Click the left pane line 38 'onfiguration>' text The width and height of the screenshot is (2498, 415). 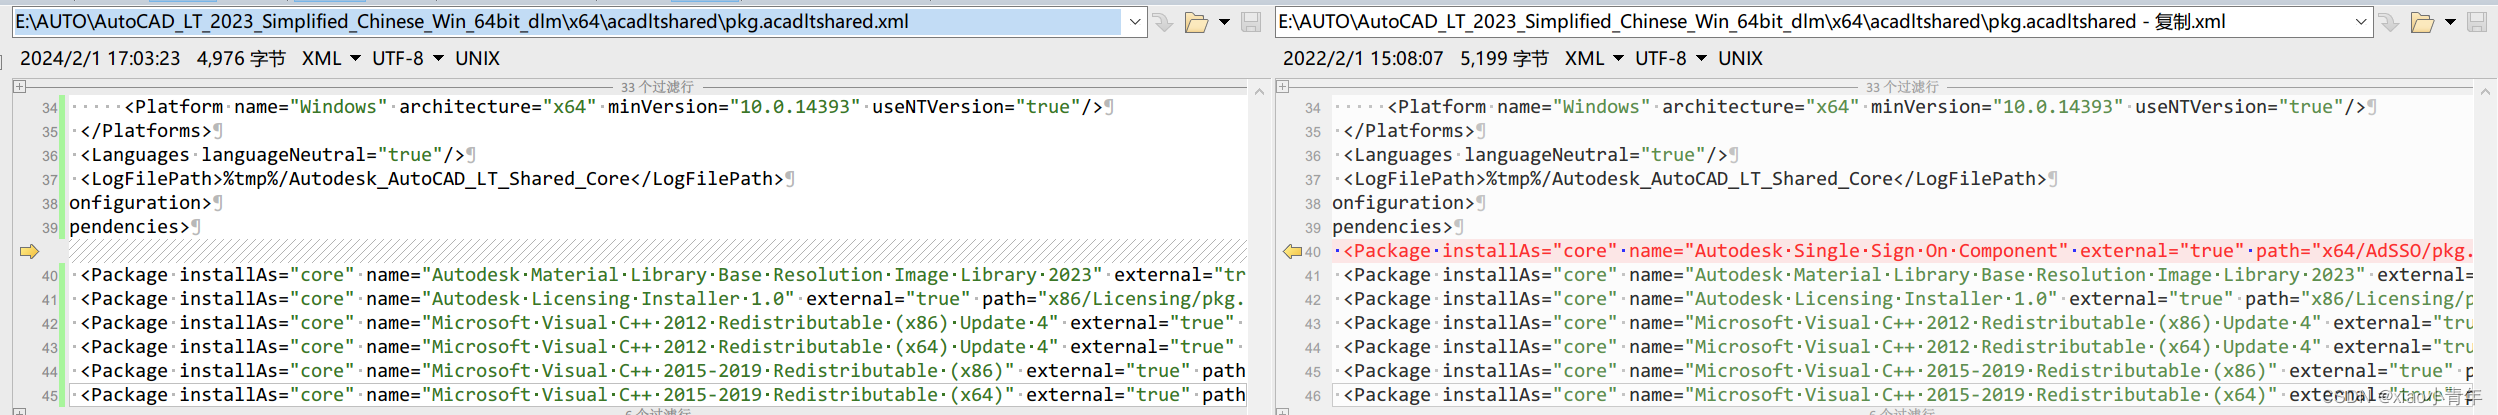(x=140, y=203)
